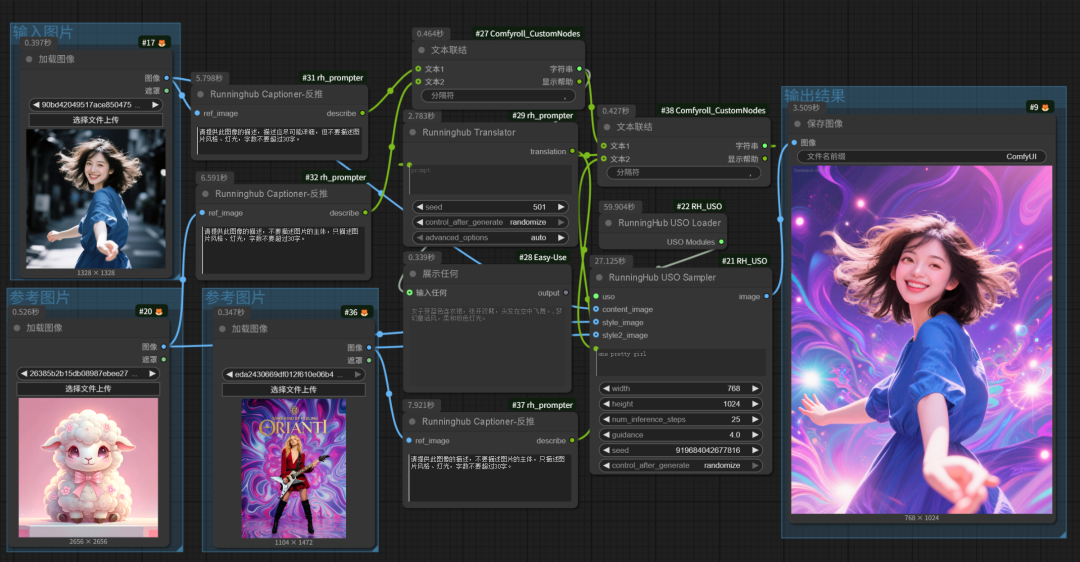Image resolution: width=1080 pixels, height=562 pixels.
Task: Decrease height value 1024 with left arrow
Action: tap(606, 404)
